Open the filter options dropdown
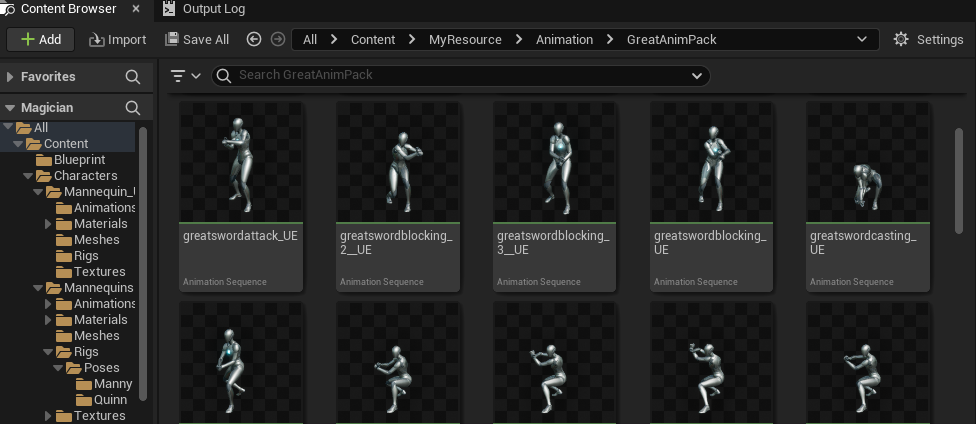The height and width of the screenshot is (424, 976). click(185, 76)
